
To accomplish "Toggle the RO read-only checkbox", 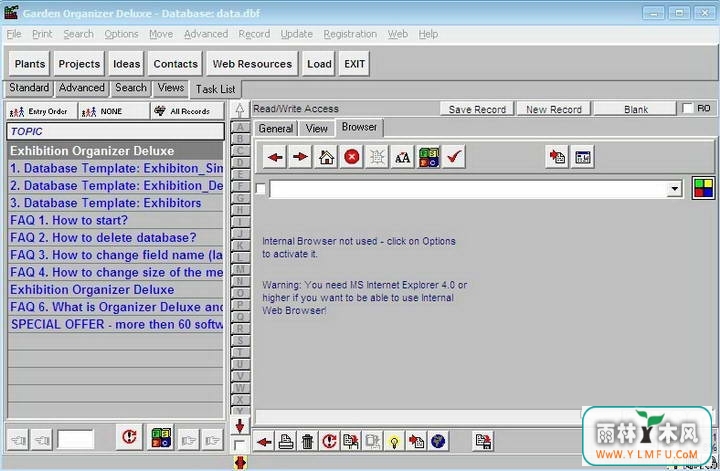I will pos(687,108).
